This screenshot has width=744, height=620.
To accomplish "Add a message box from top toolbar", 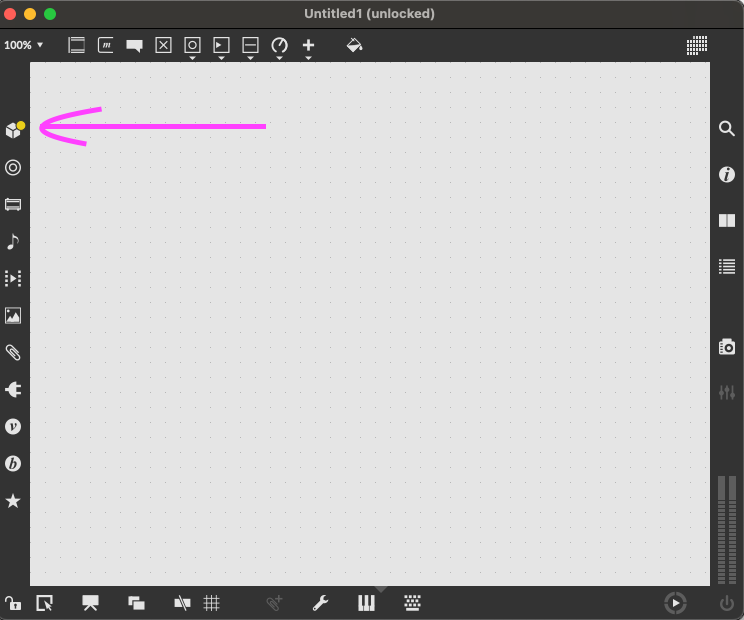I will coord(105,45).
